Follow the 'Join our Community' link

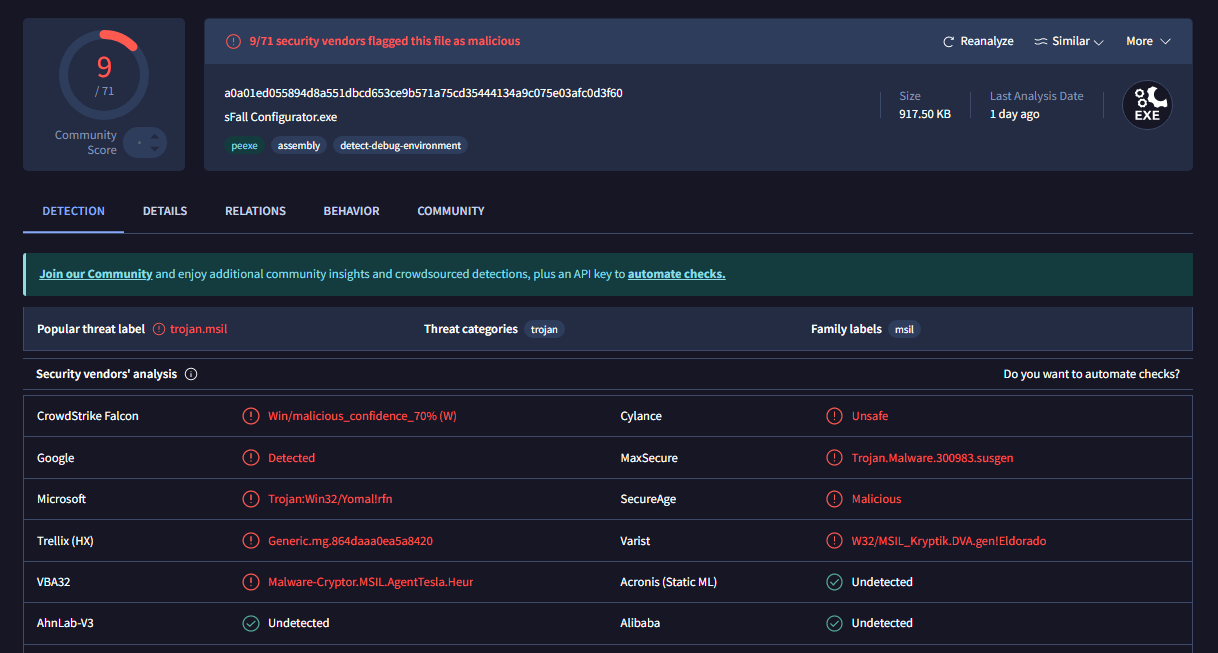pos(96,274)
